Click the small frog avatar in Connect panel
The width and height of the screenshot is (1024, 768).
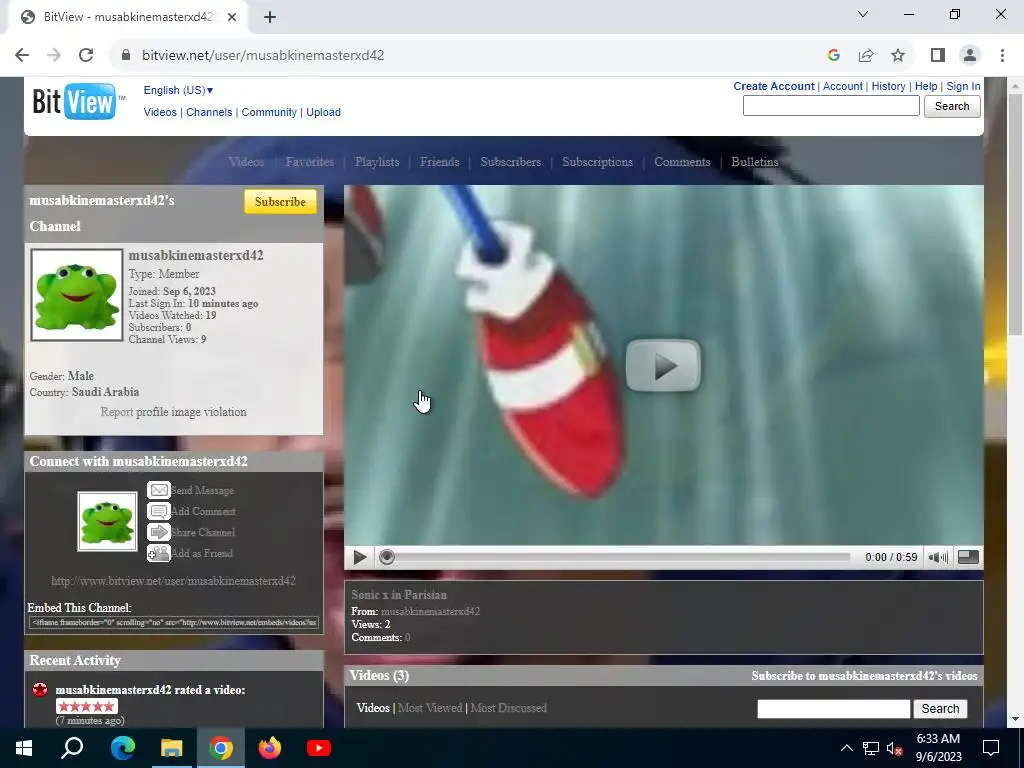[107, 521]
